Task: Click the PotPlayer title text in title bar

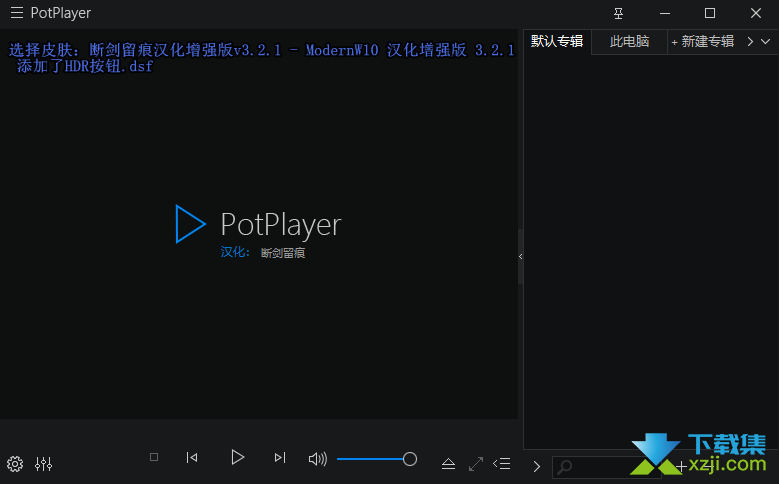Action: point(61,13)
